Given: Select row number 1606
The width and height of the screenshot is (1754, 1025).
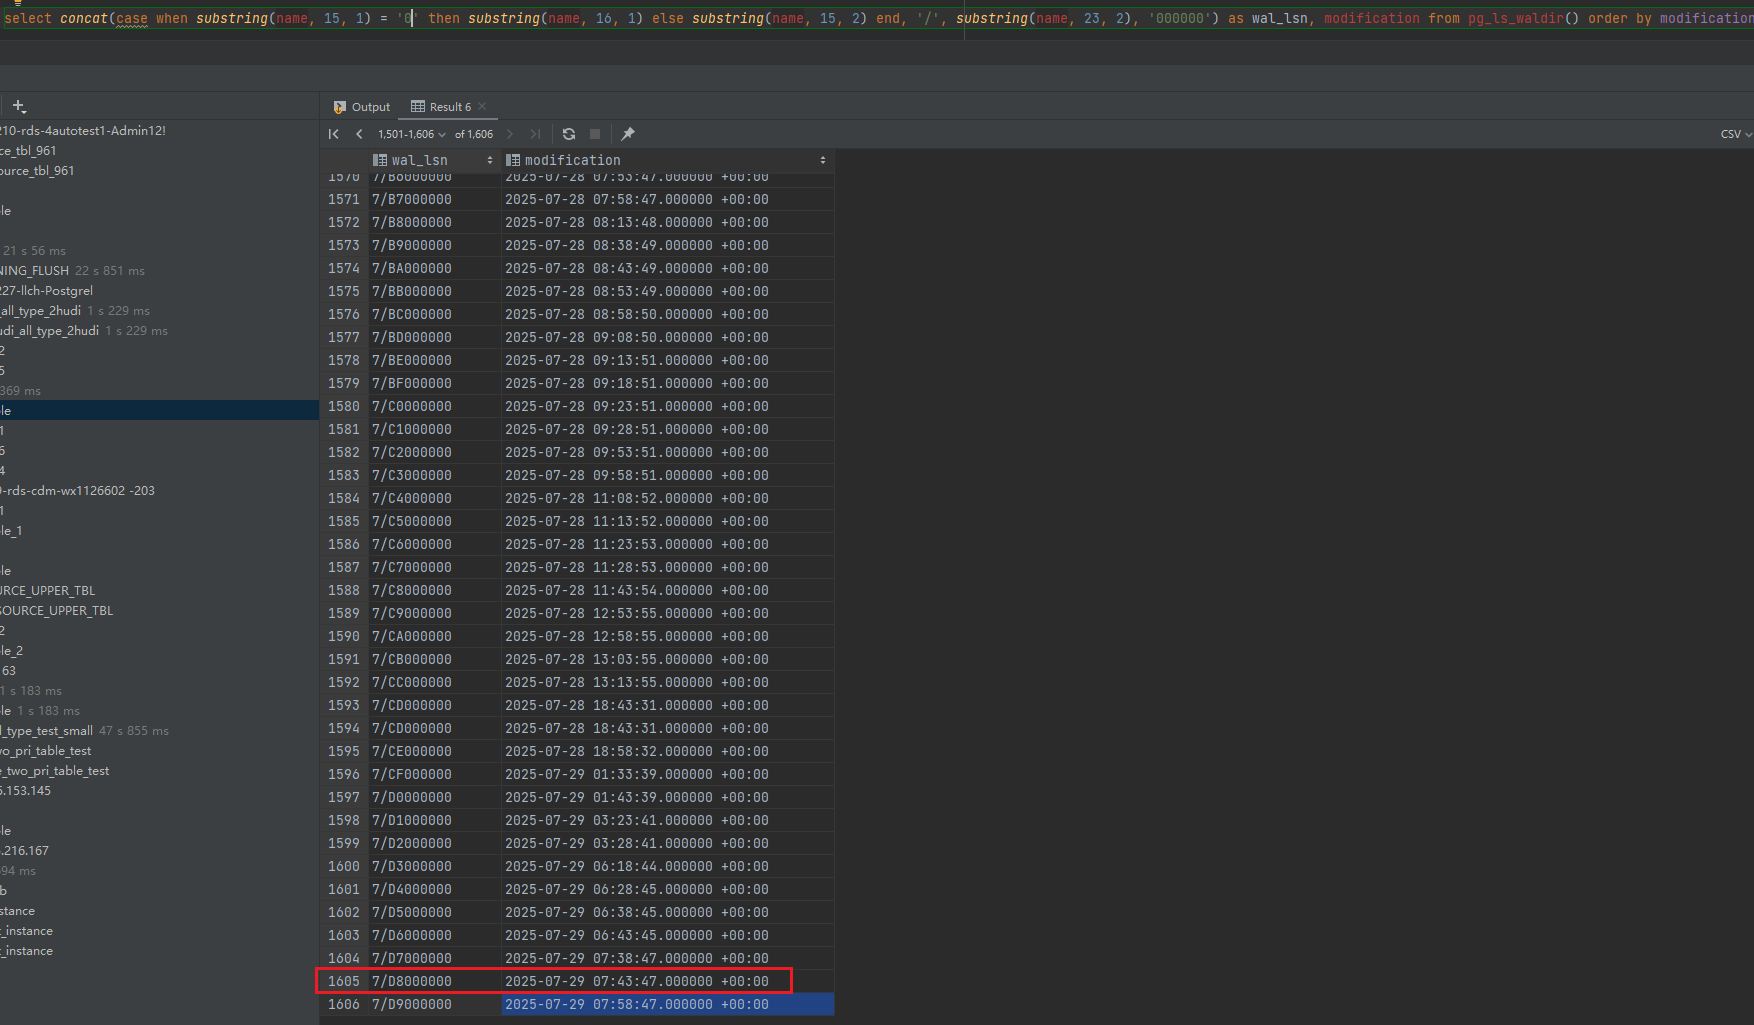Looking at the screenshot, I should [x=344, y=1005].
